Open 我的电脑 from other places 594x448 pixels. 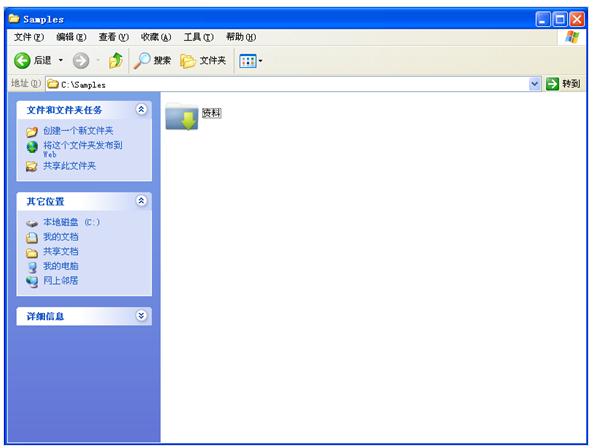pos(61,266)
